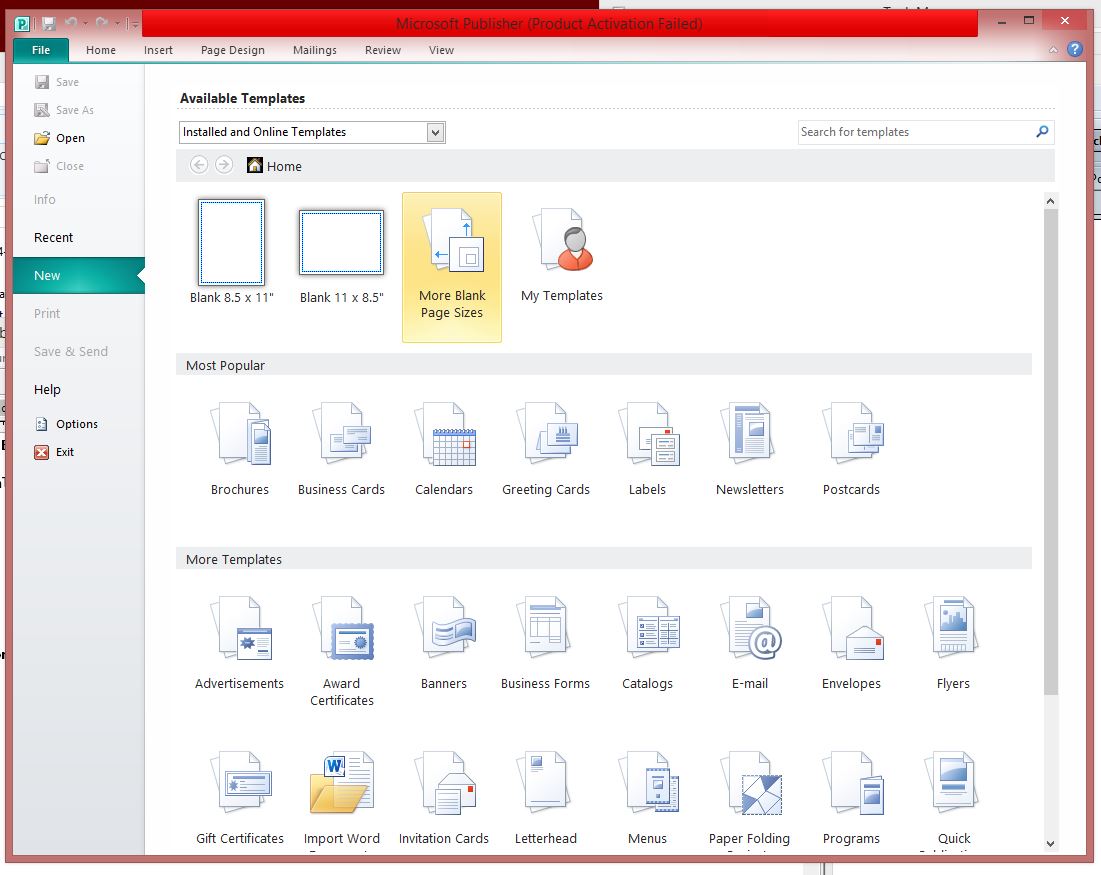The image size is (1101, 875).
Task: Click the Import Word Documents icon
Action: pyautogui.click(x=341, y=784)
